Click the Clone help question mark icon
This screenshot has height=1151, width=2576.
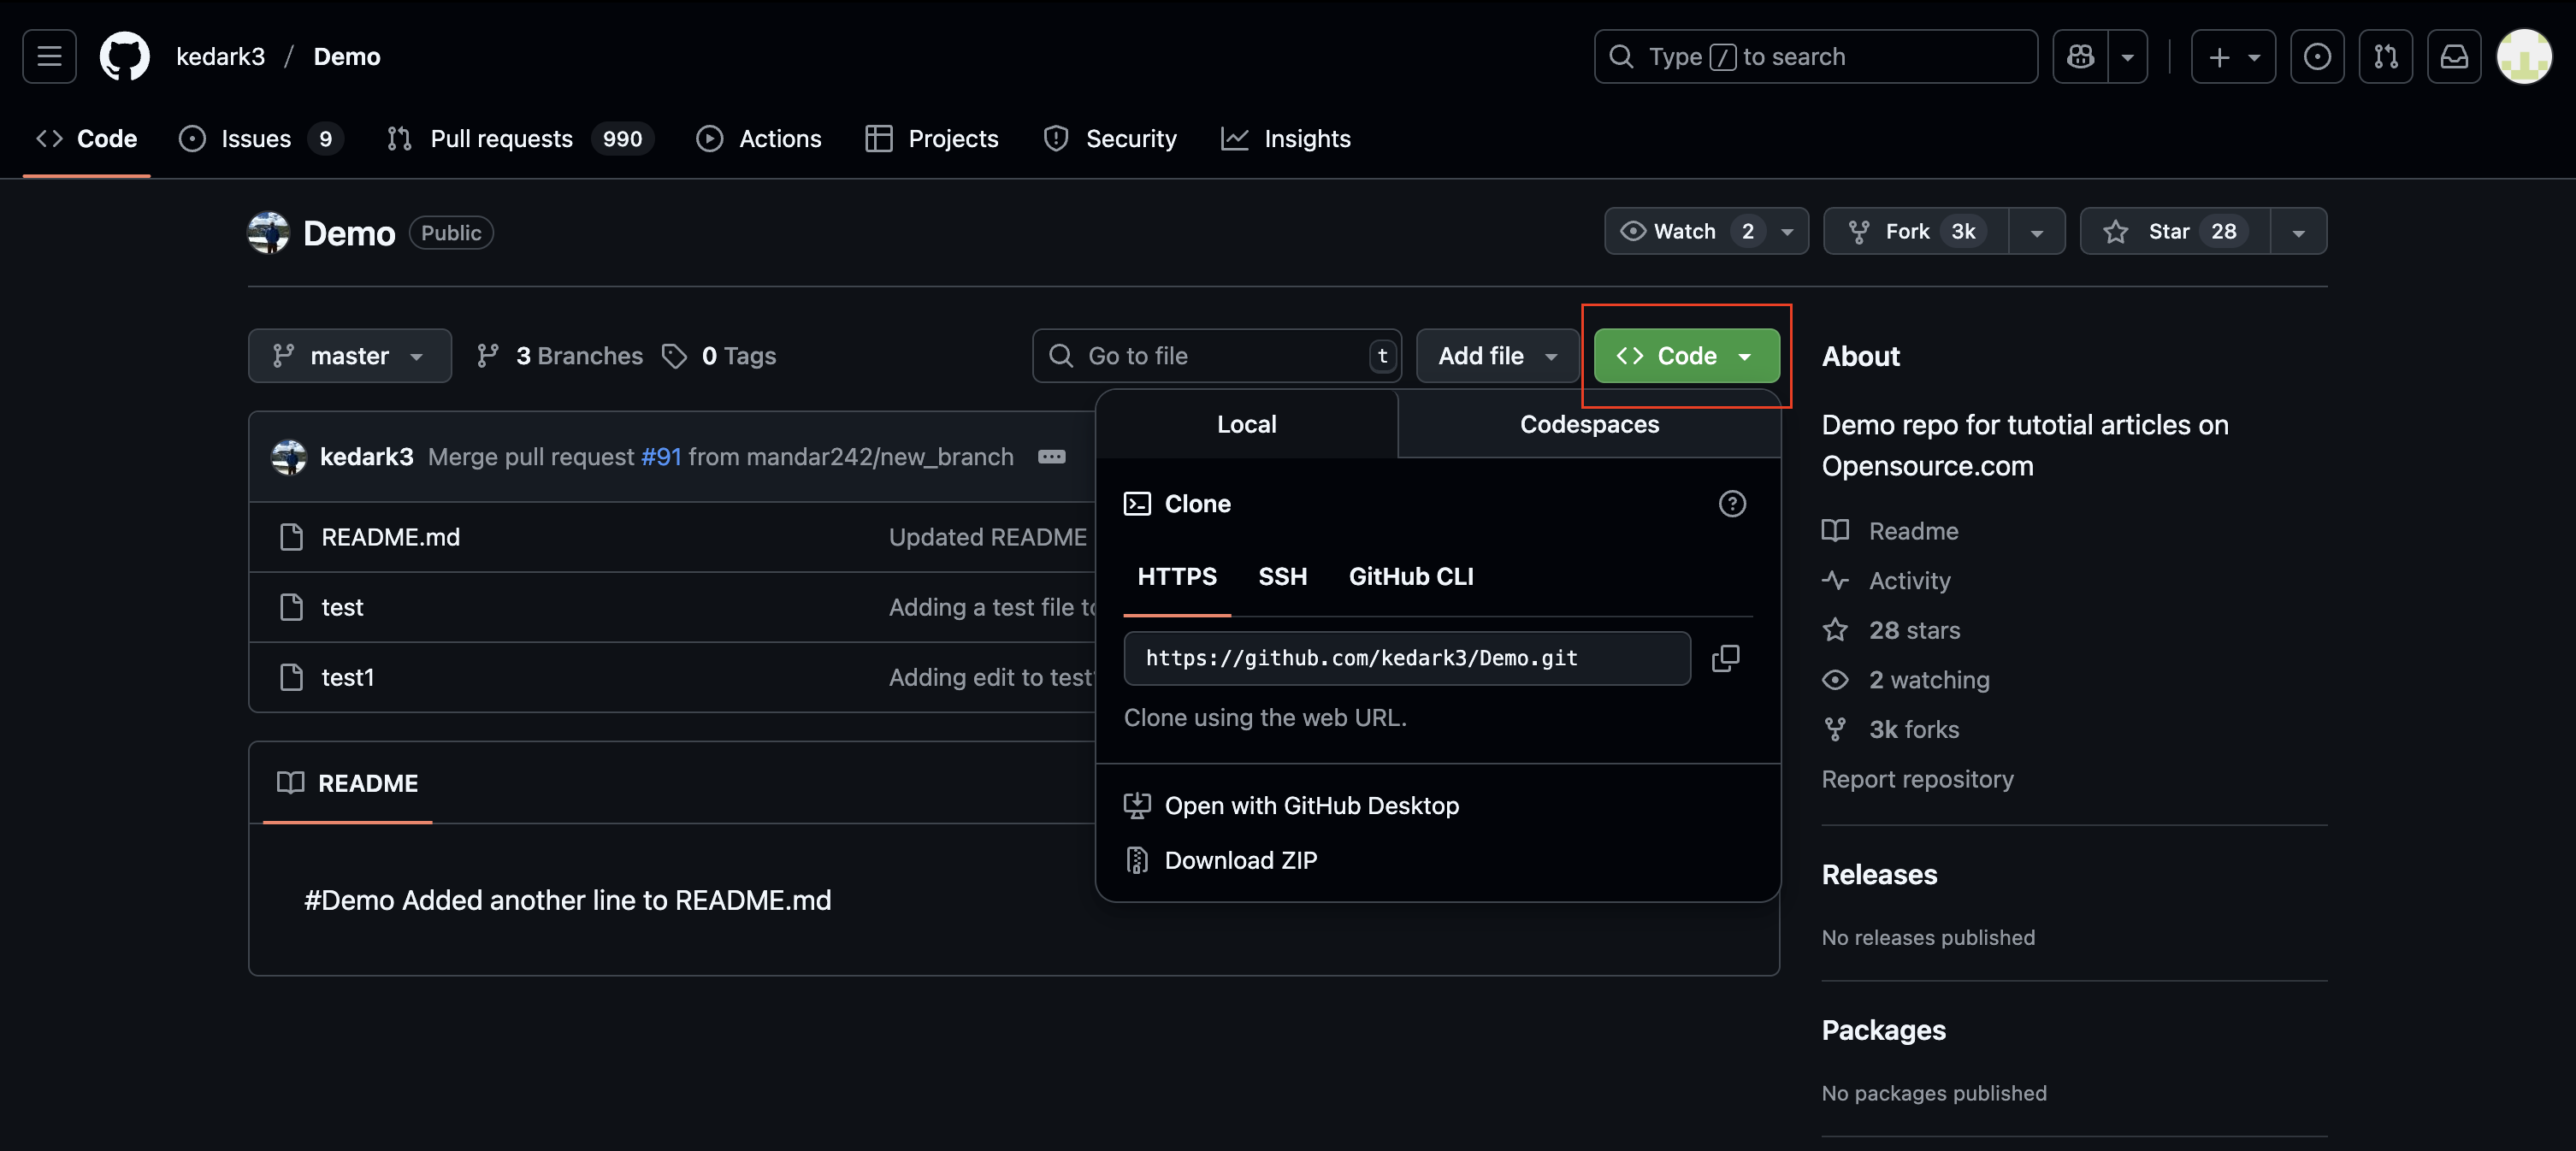pyautogui.click(x=1732, y=504)
